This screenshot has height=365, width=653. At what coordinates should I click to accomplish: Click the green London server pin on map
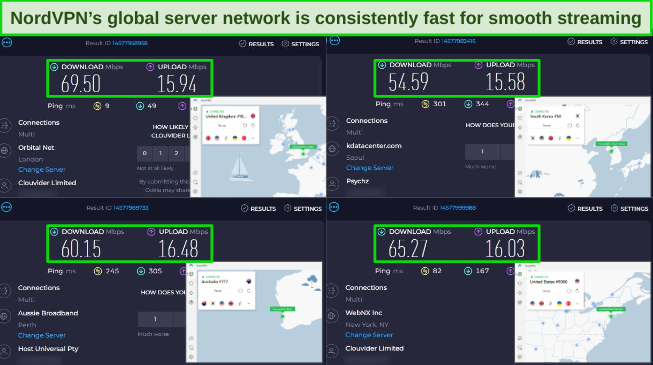[x=303, y=154]
